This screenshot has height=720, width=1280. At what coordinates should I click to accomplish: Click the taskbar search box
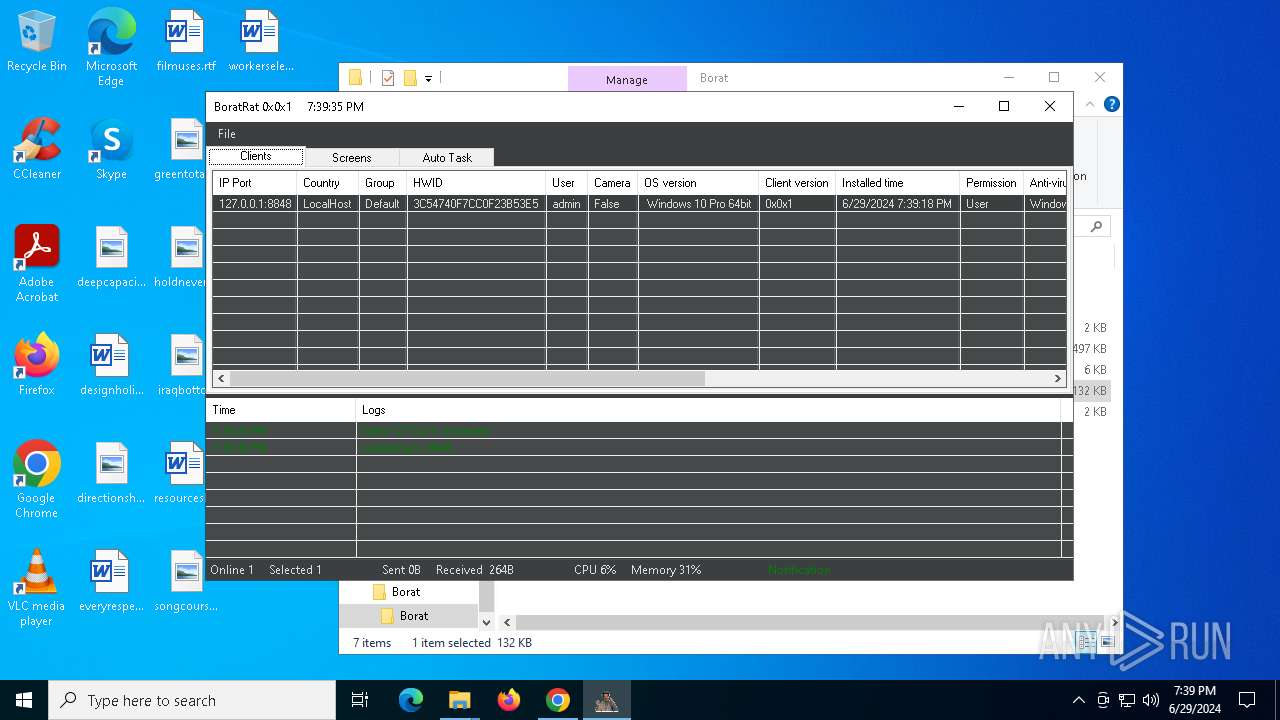click(x=192, y=700)
